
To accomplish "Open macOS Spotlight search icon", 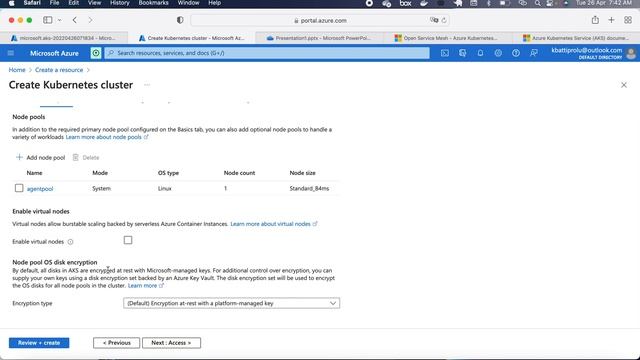I will [538, 3].
